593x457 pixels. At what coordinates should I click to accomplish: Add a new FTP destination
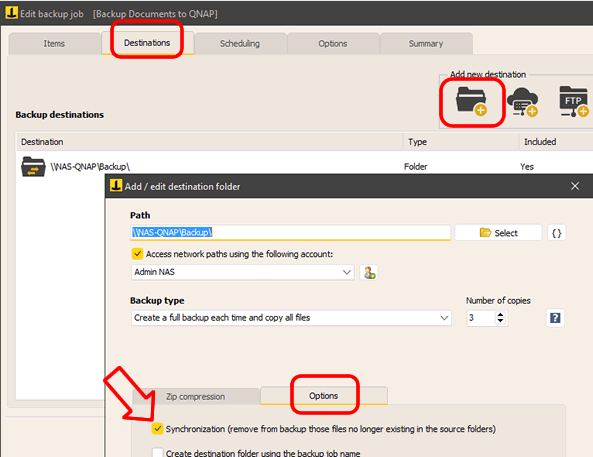point(574,101)
